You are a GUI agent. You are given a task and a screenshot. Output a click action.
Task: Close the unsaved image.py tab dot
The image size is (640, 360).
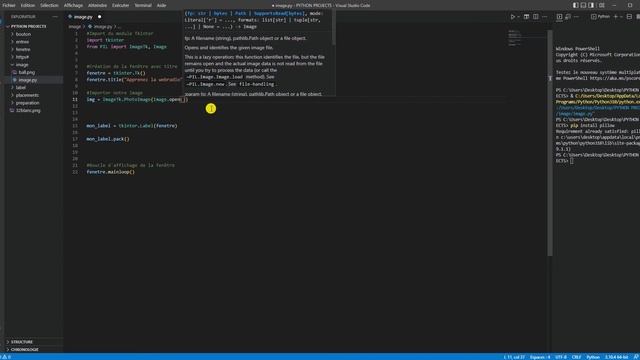100,17
